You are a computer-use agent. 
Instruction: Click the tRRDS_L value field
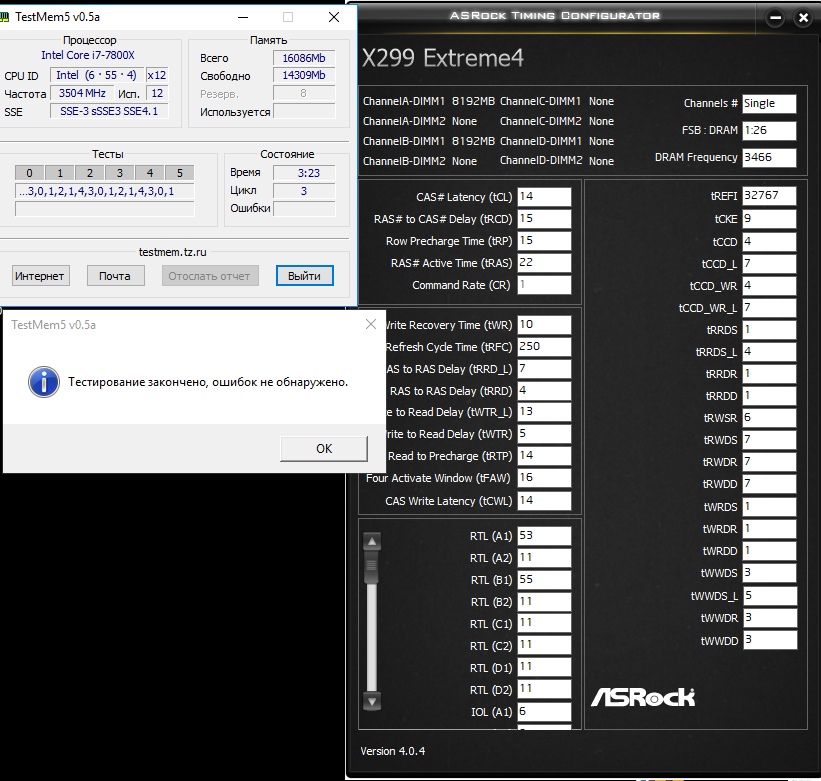point(769,352)
